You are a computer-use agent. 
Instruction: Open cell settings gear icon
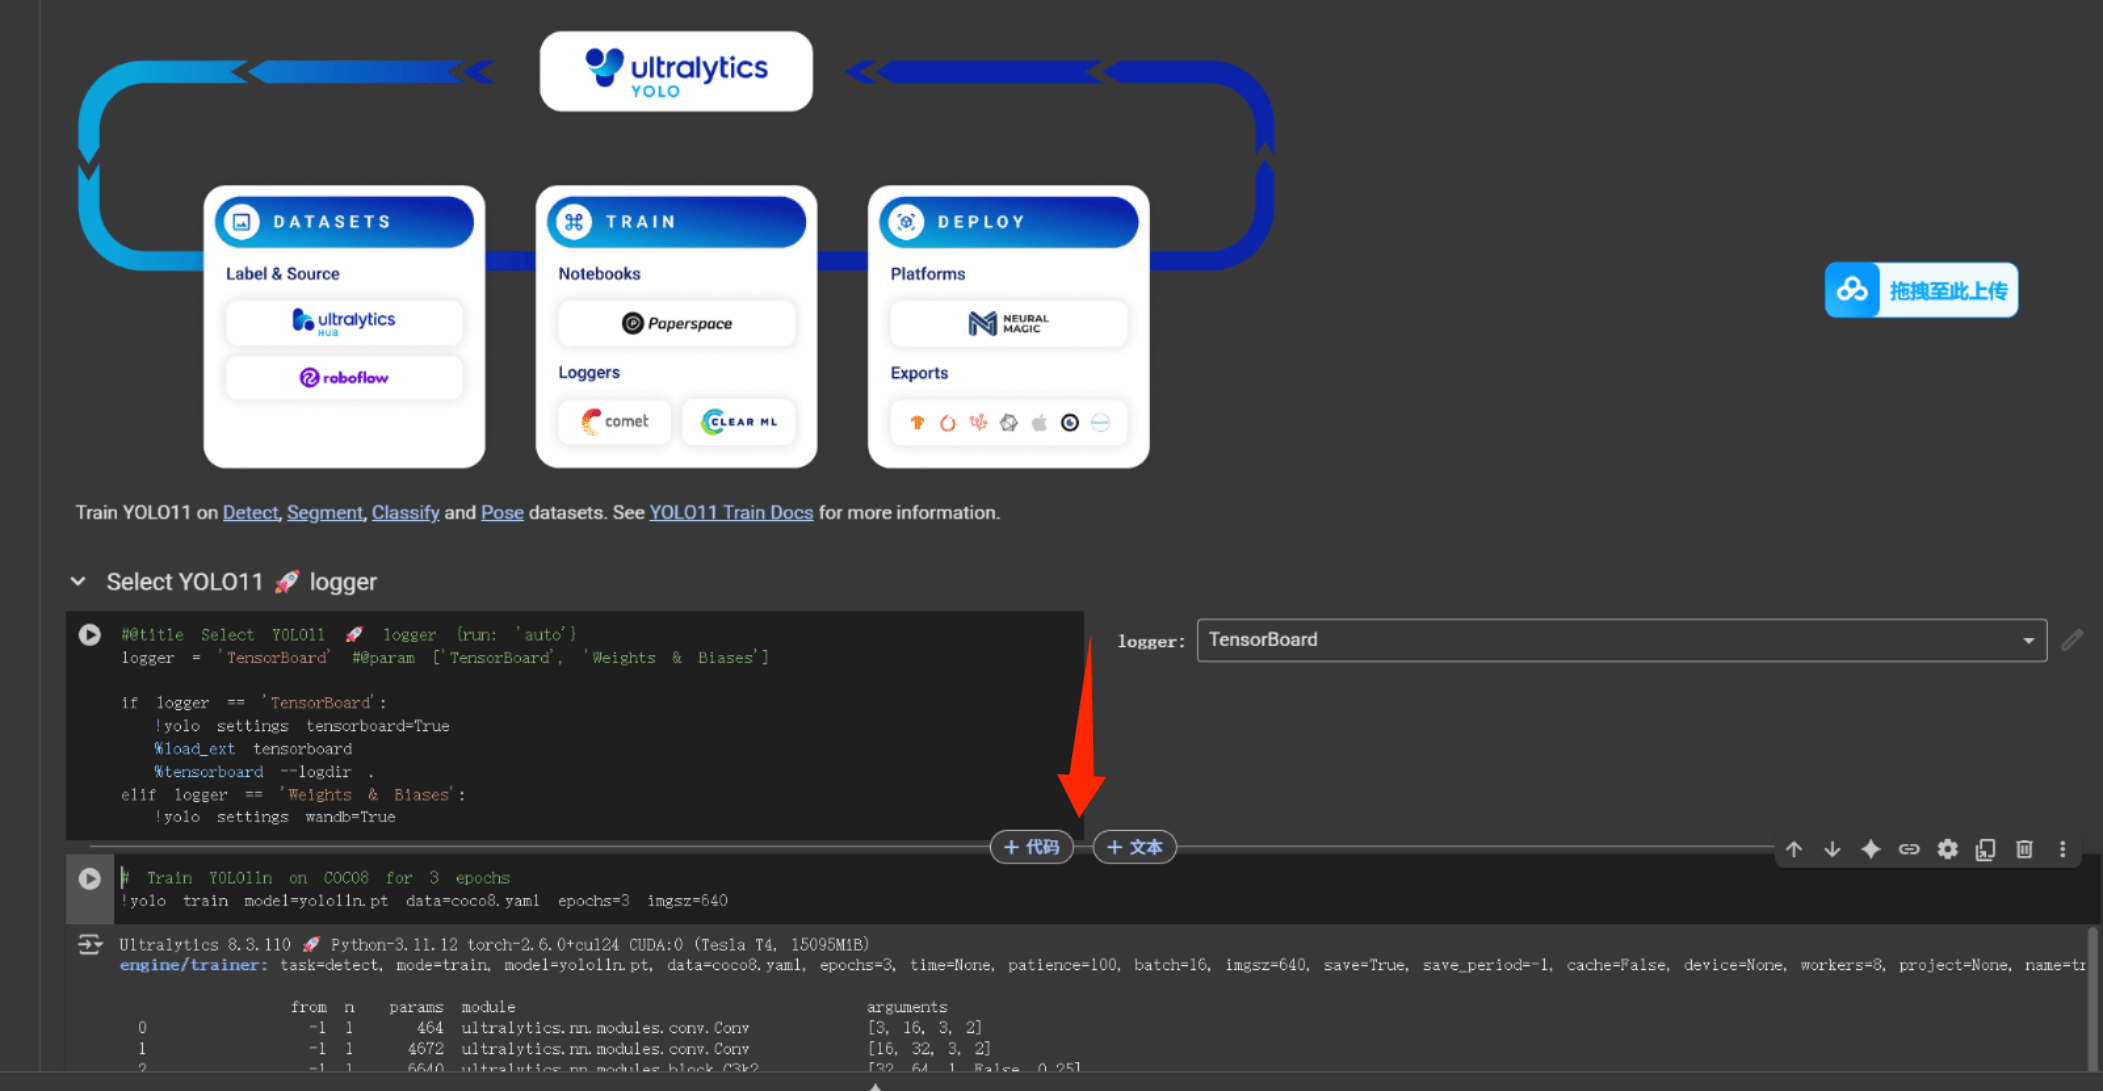point(1947,849)
